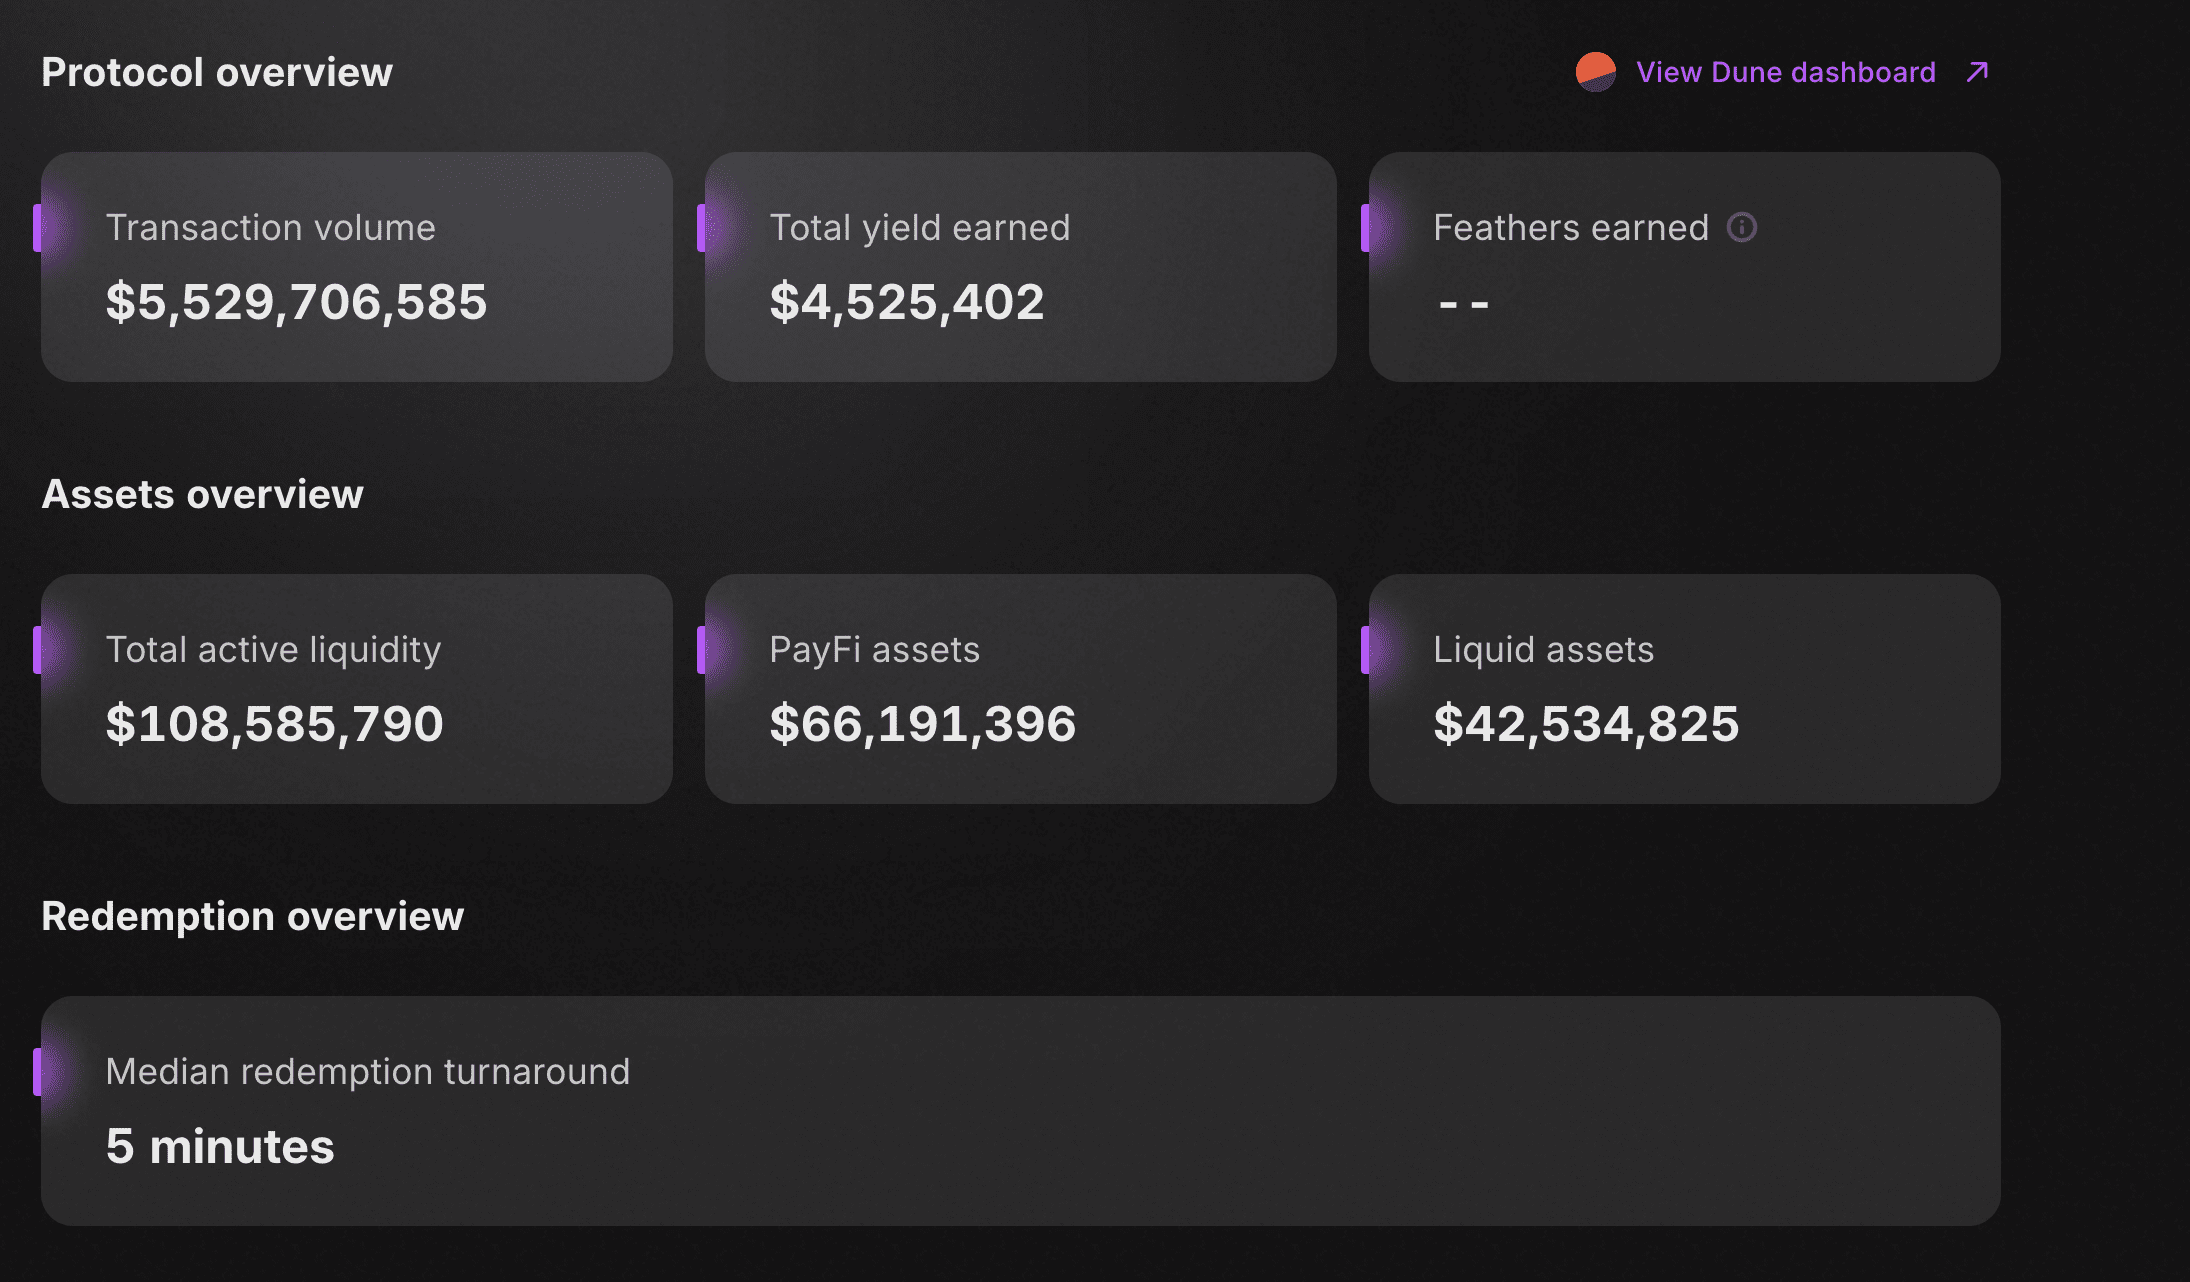The image size is (2190, 1282).
Task: Select the Total active liquidity card
Action: [356, 688]
